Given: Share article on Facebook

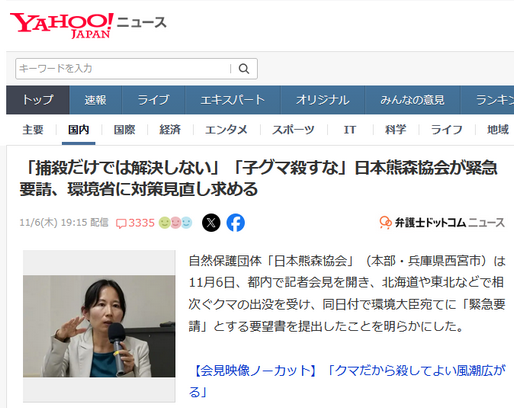Looking at the screenshot, I should (x=236, y=223).
